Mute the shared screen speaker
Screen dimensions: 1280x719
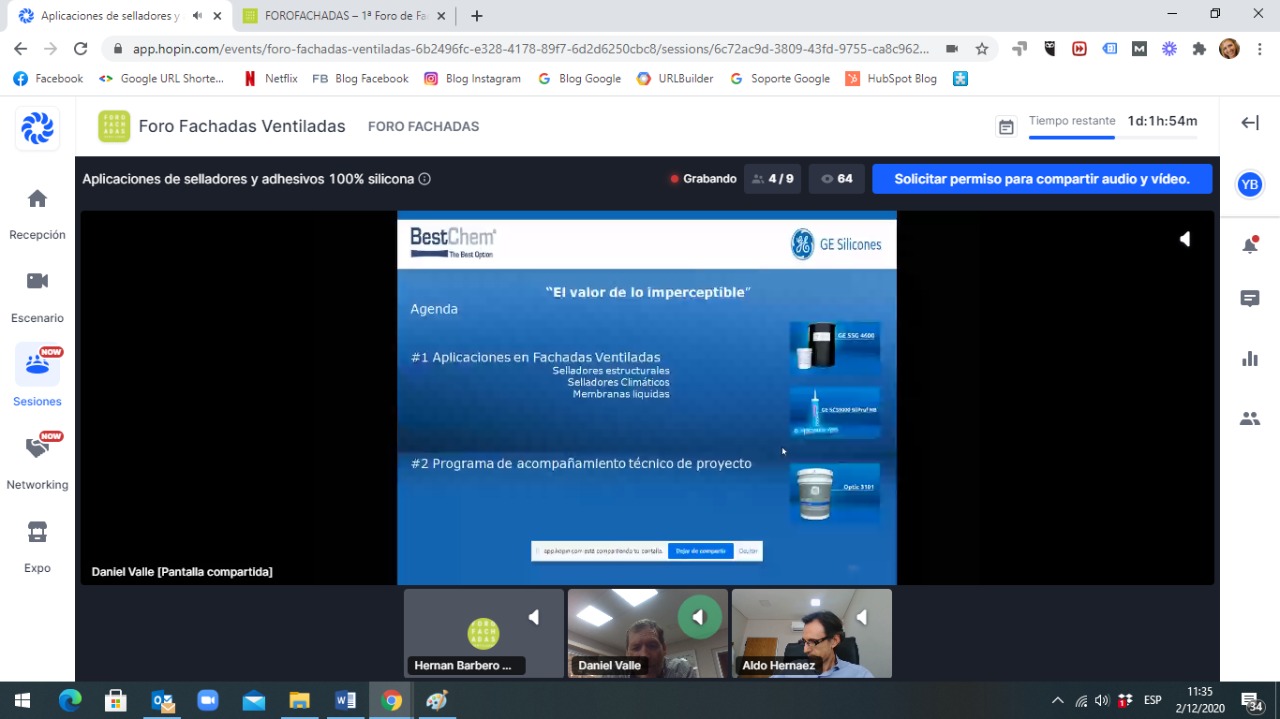pos(1185,239)
